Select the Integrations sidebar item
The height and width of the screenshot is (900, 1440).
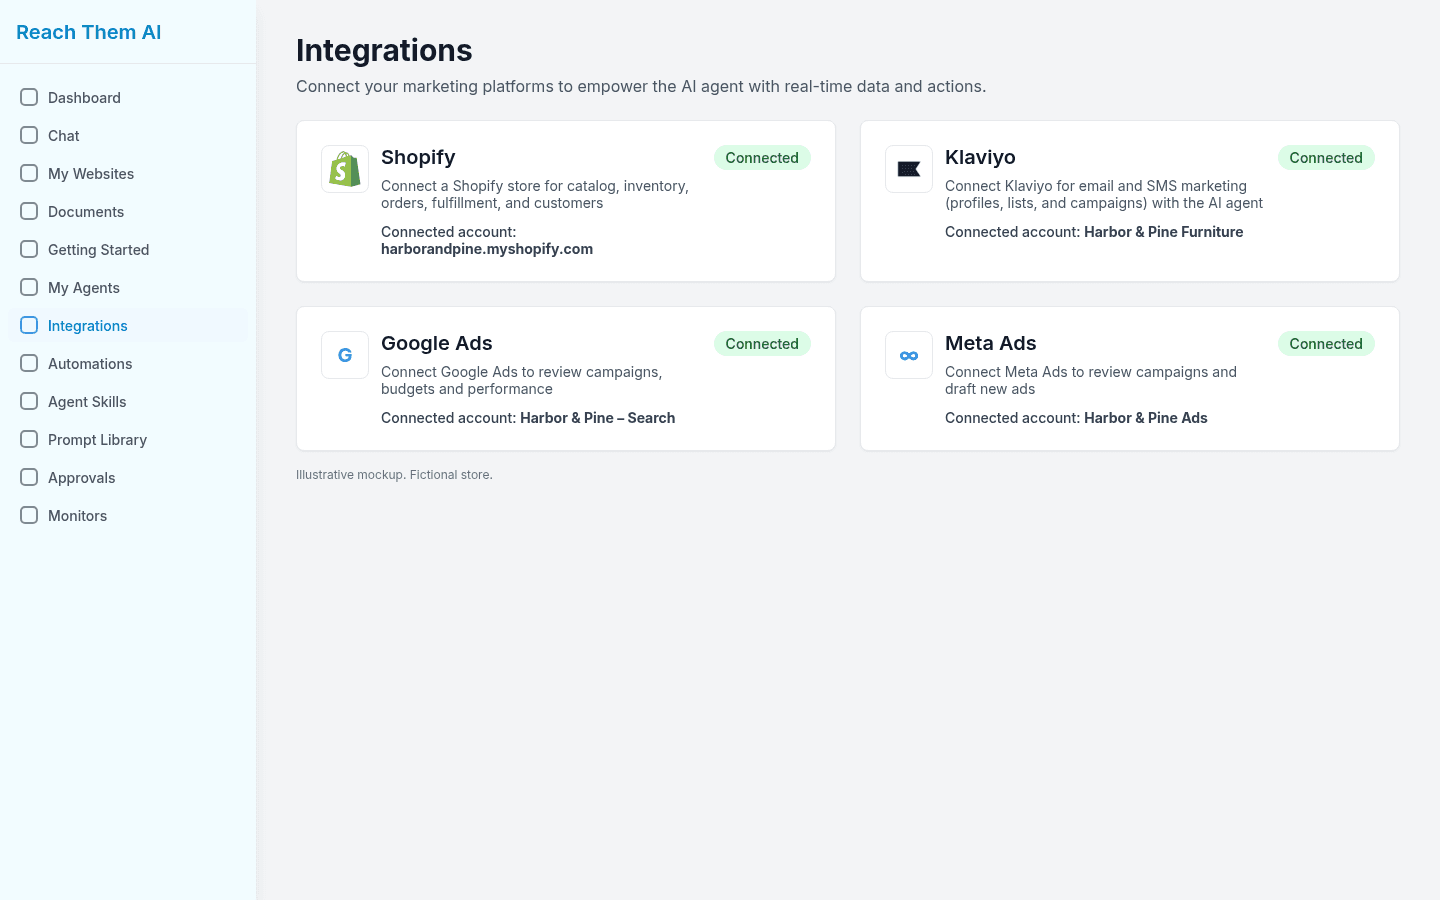[128, 325]
